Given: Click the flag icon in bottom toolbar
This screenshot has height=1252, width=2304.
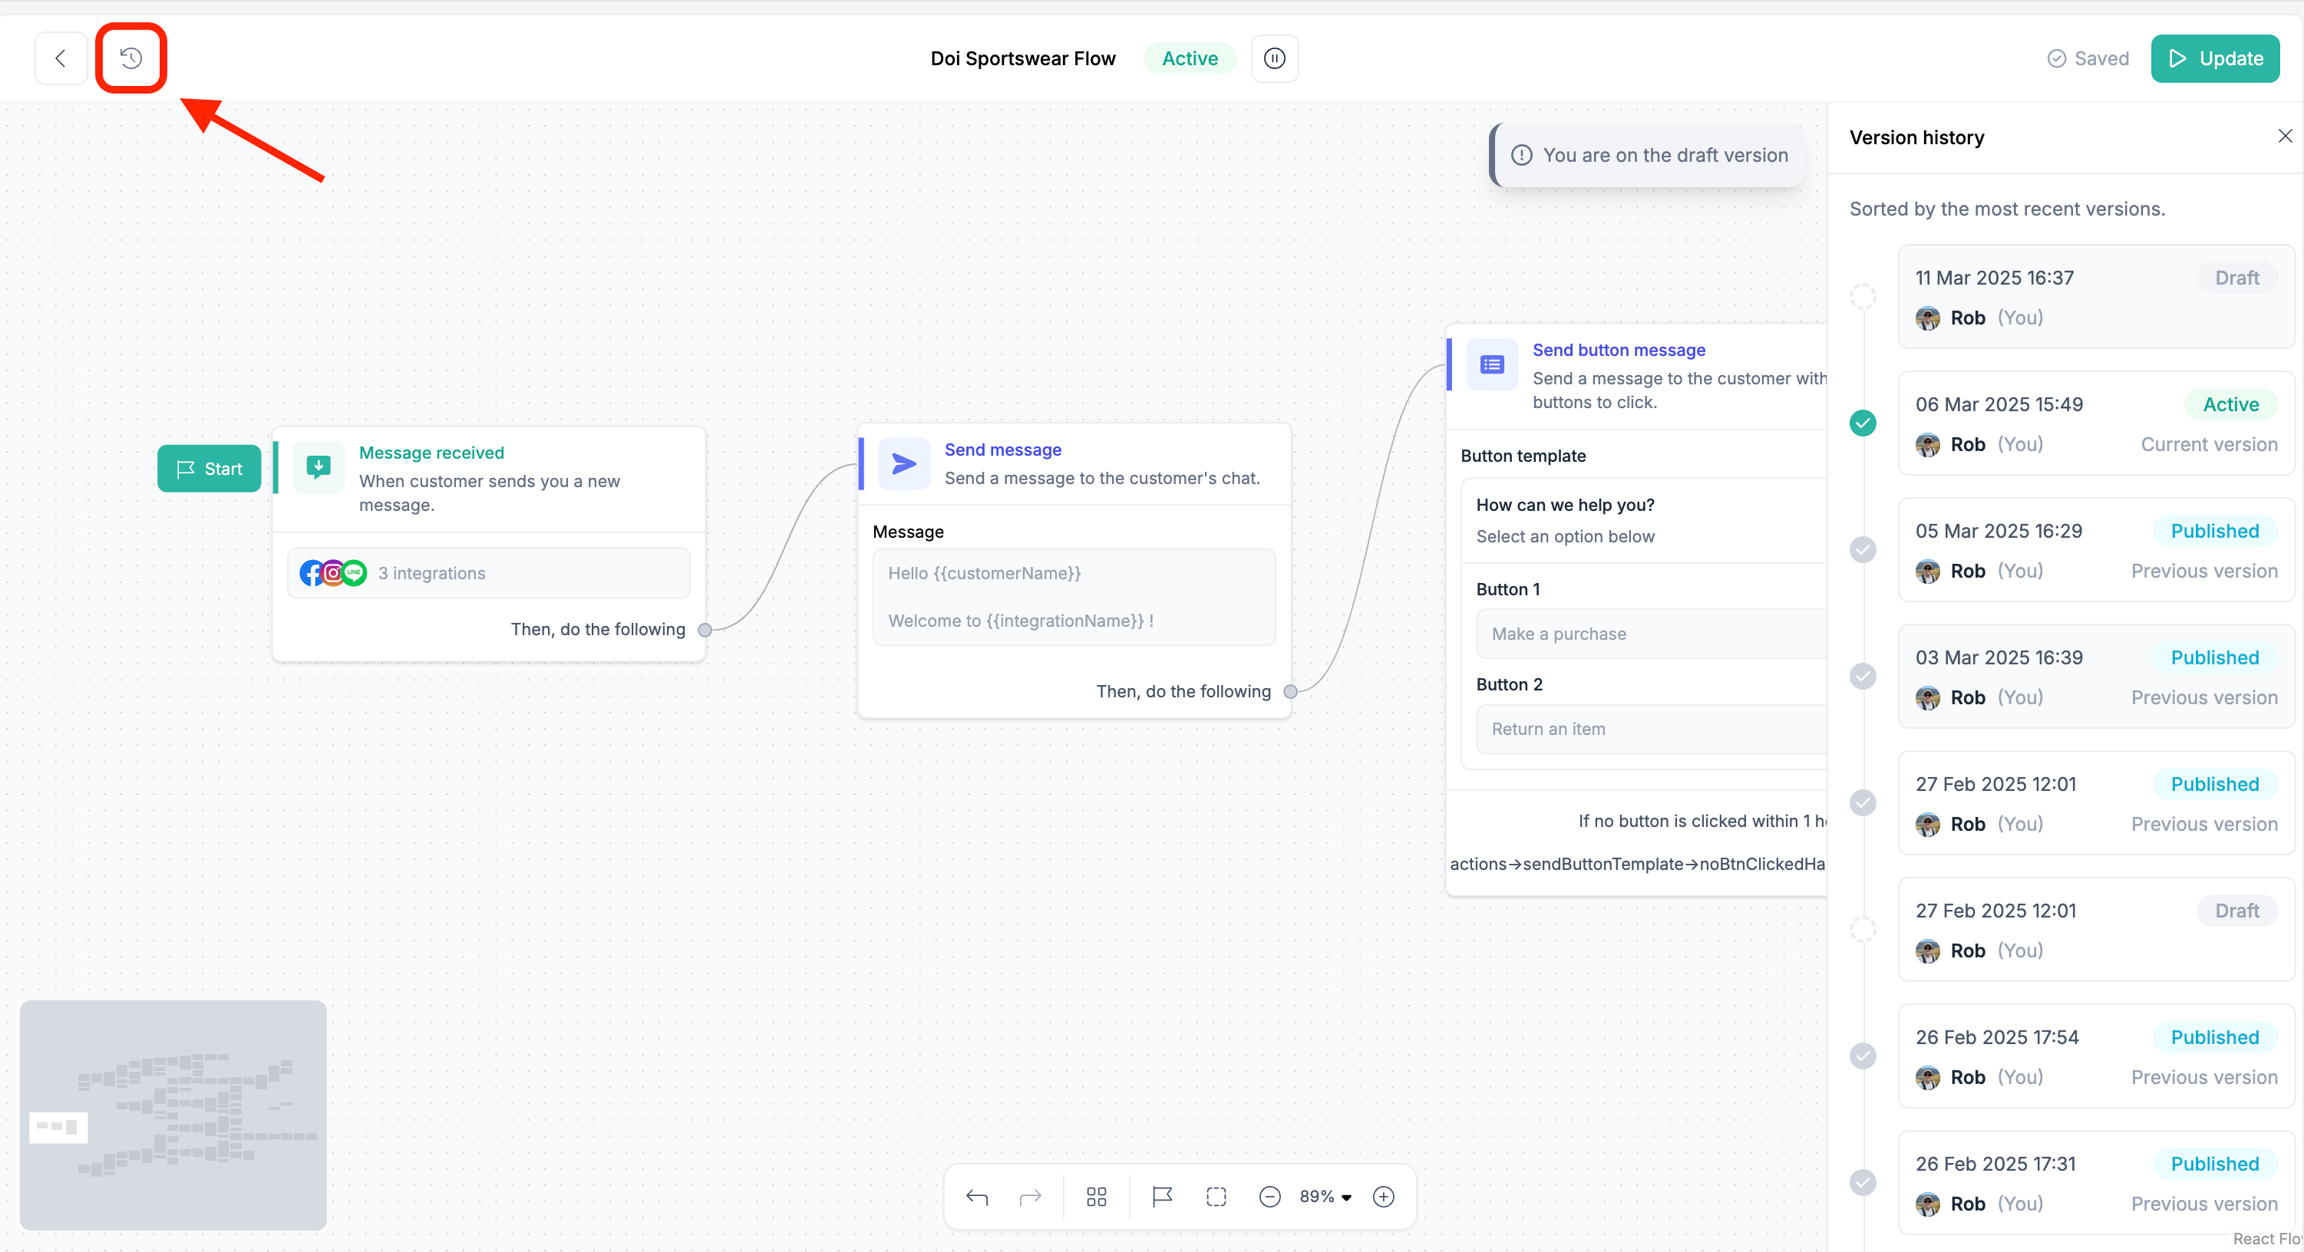Looking at the screenshot, I should point(1161,1196).
